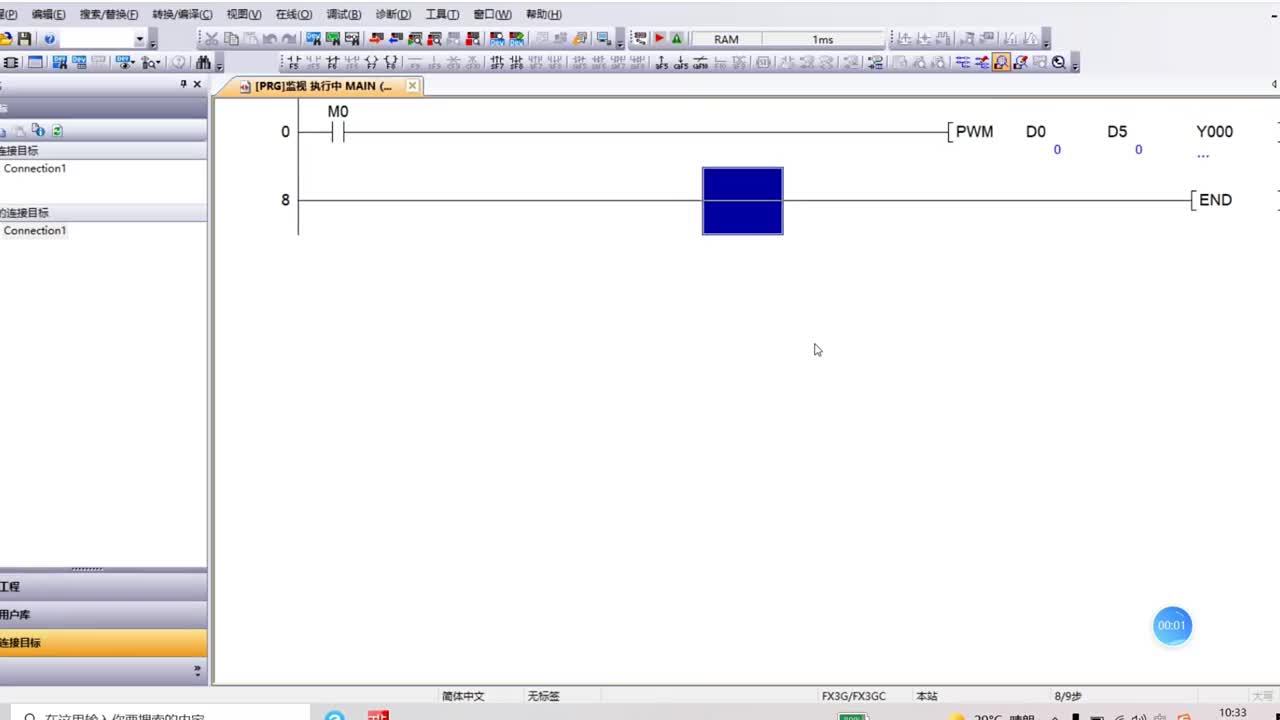Click the blue Help question-mark icon
Screen dimensions: 1280x720
click(x=49, y=39)
